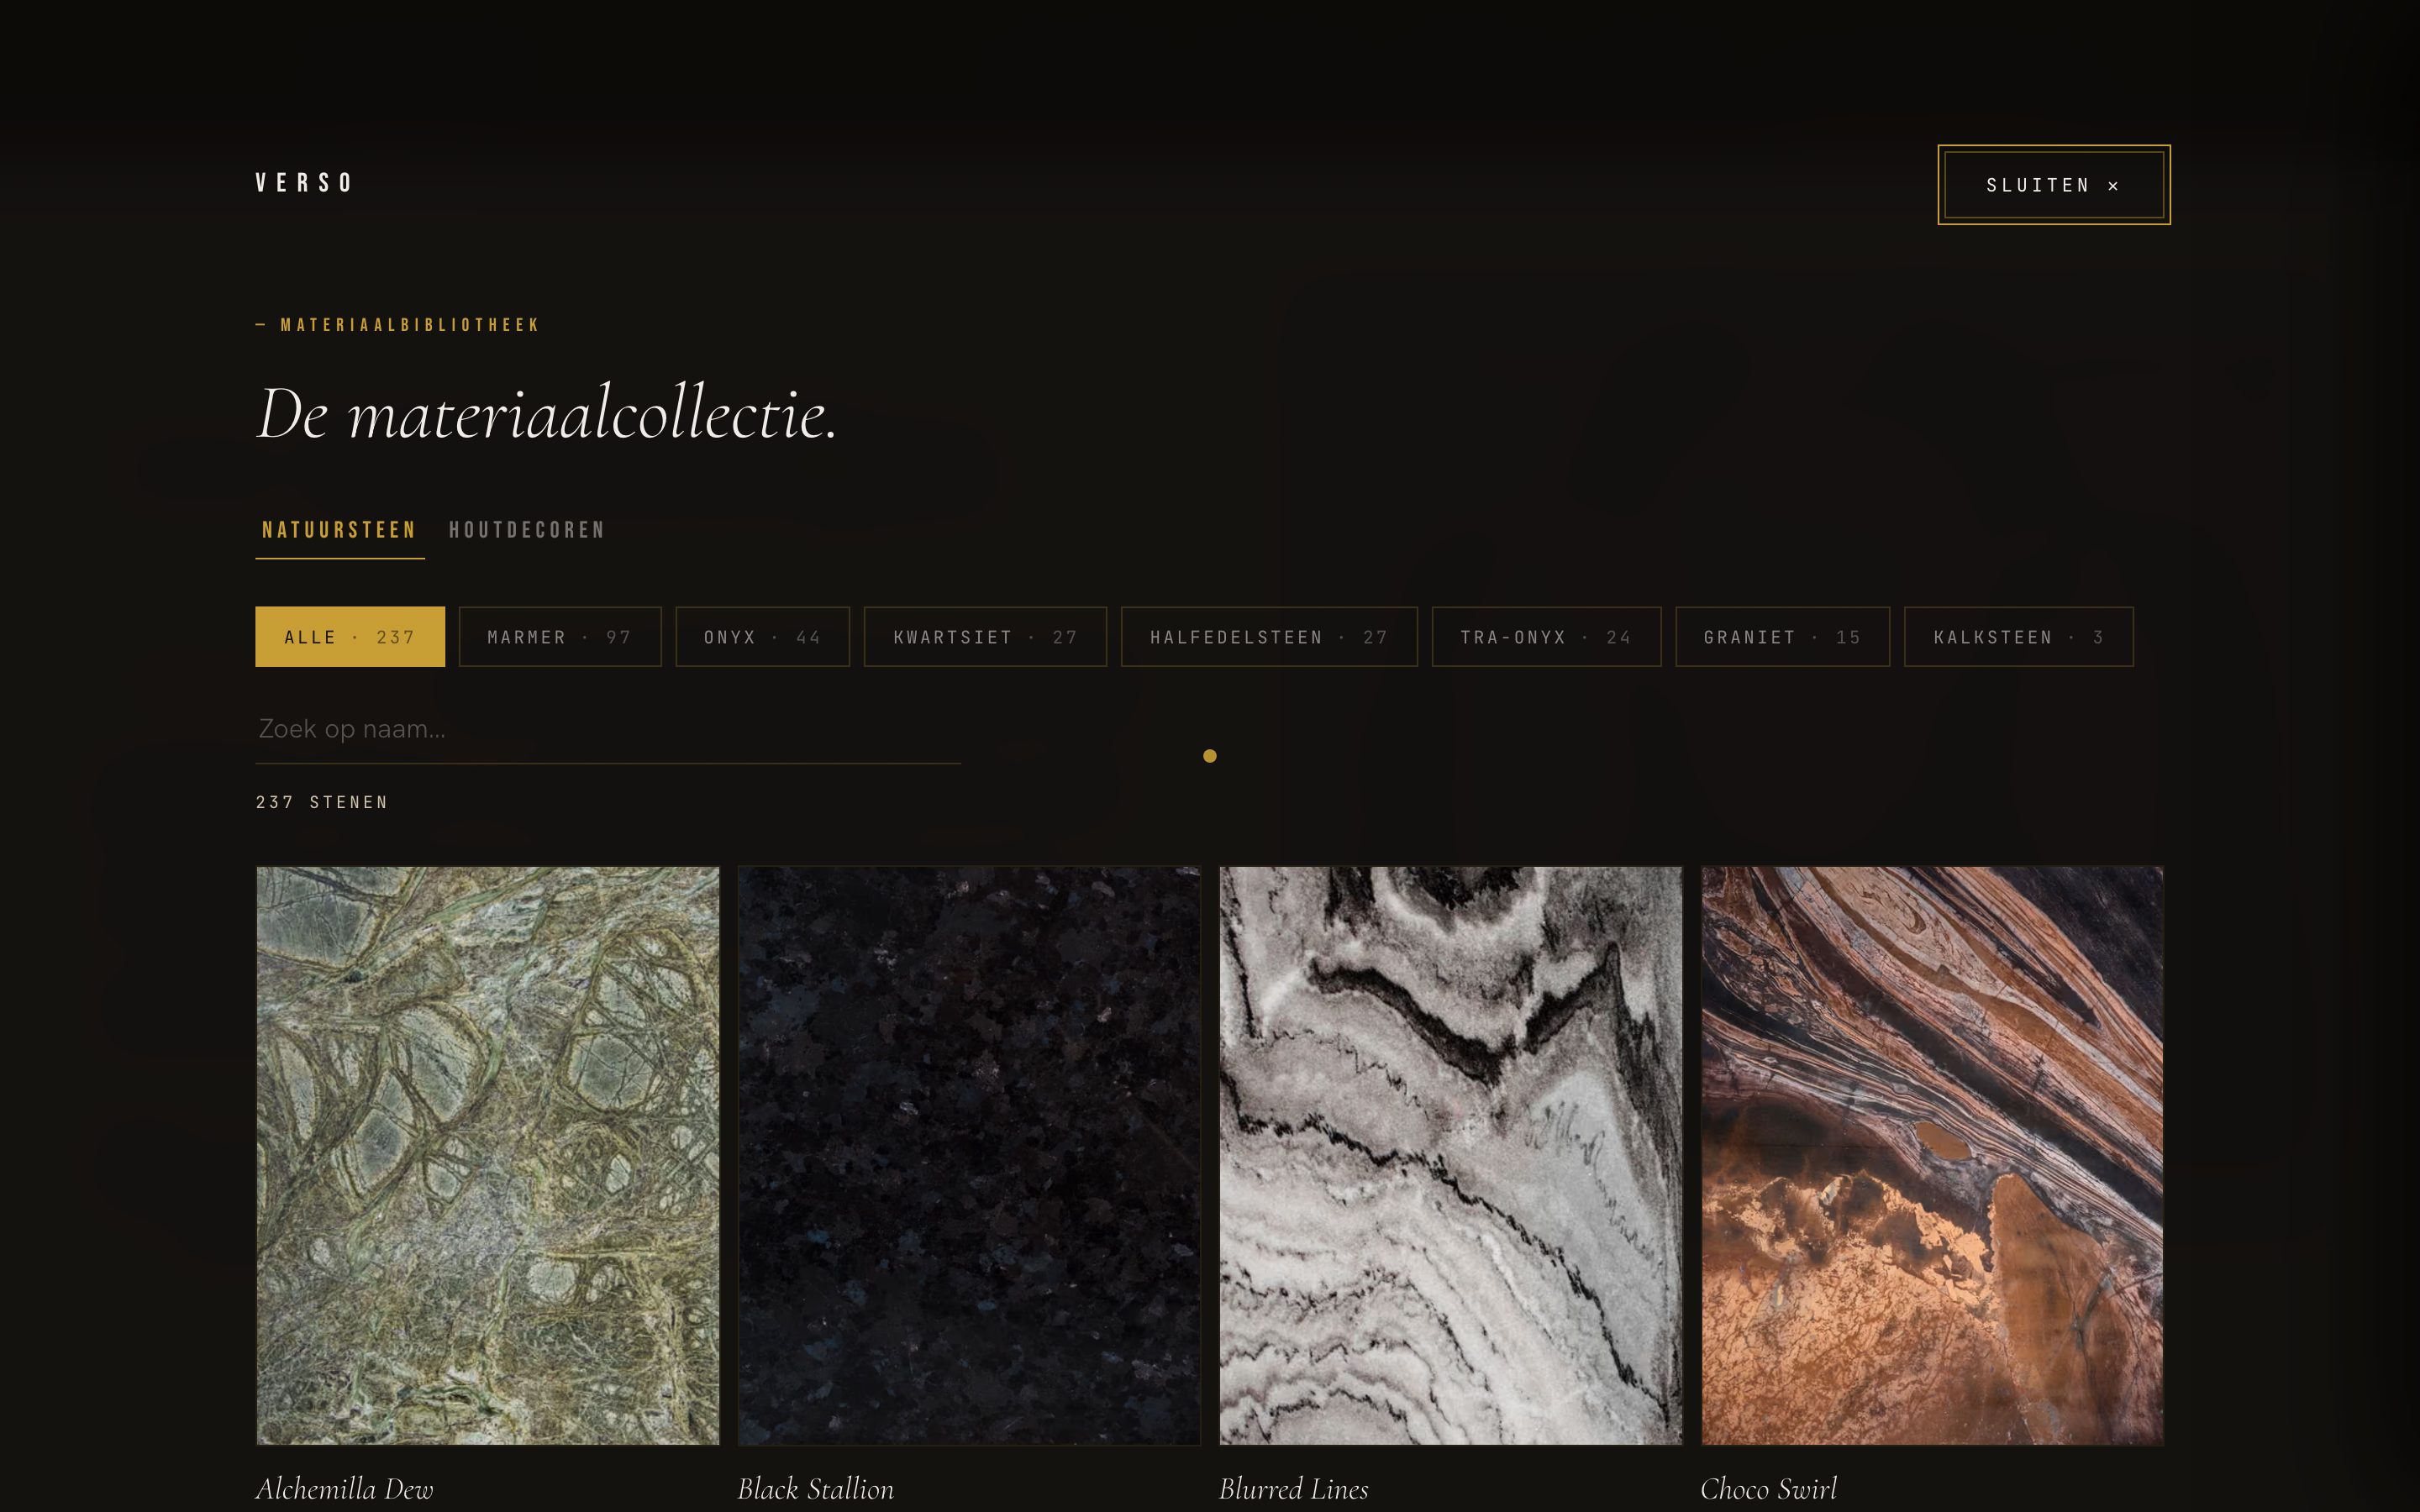Open the Choco Swirl stone thumbnail
Image resolution: width=2420 pixels, height=1512 pixels.
(x=1932, y=1156)
